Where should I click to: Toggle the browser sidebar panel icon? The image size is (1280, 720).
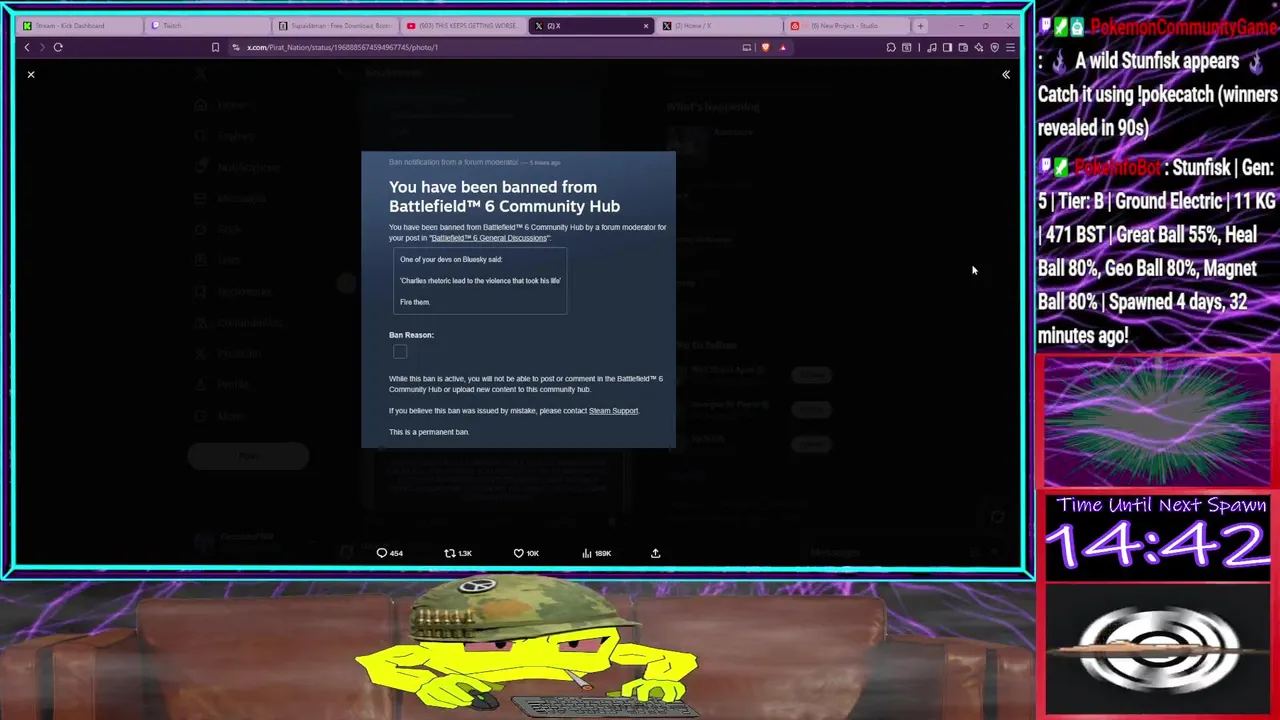pos(947,47)
